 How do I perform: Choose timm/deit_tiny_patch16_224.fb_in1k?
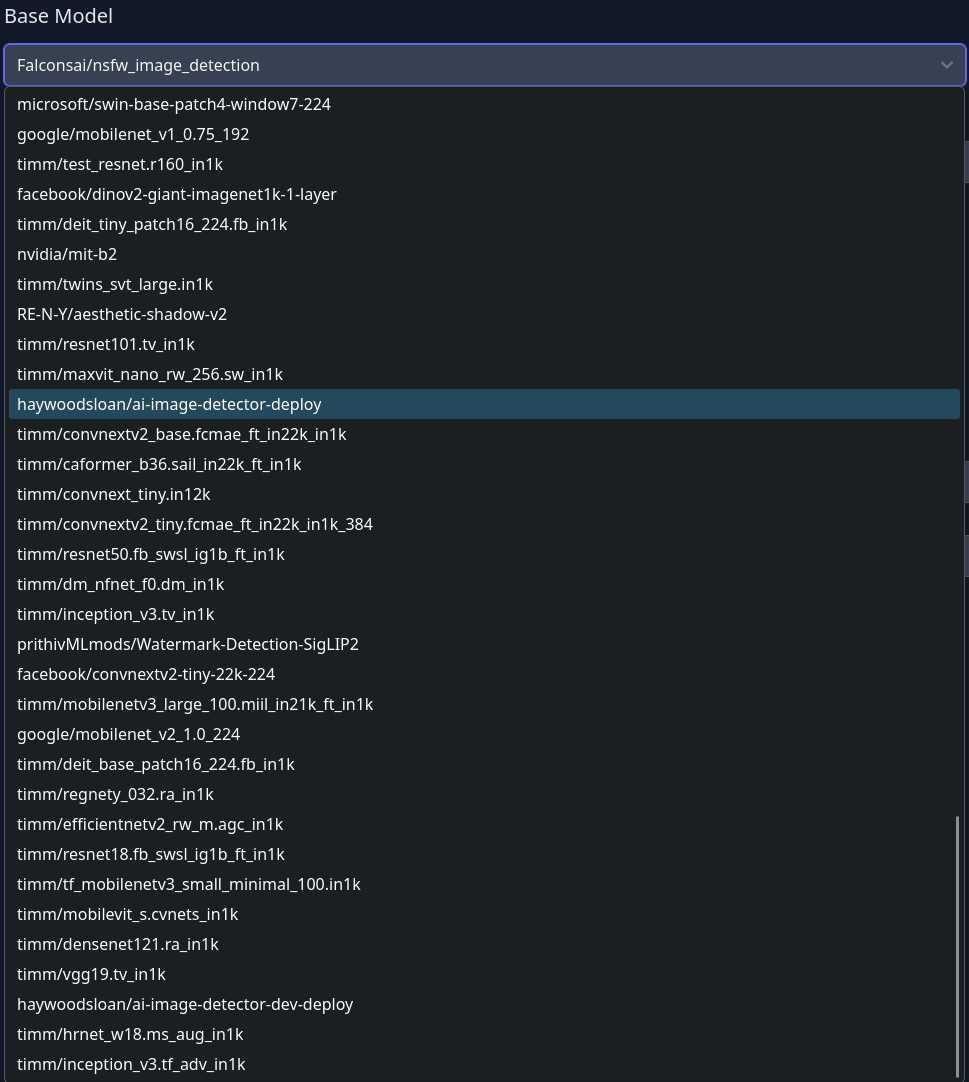click(484, 224)
